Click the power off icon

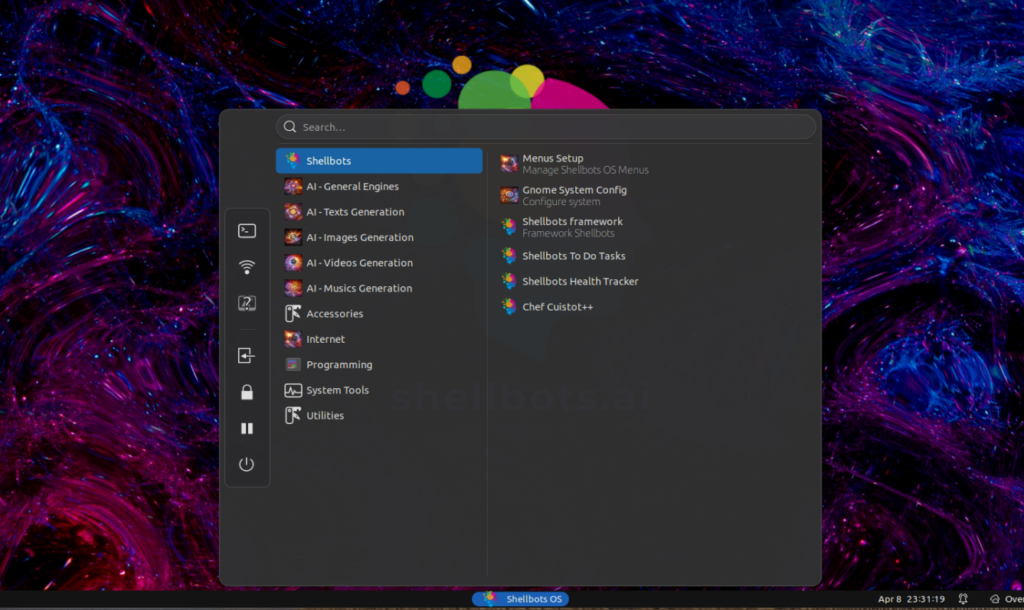(247, 465)
